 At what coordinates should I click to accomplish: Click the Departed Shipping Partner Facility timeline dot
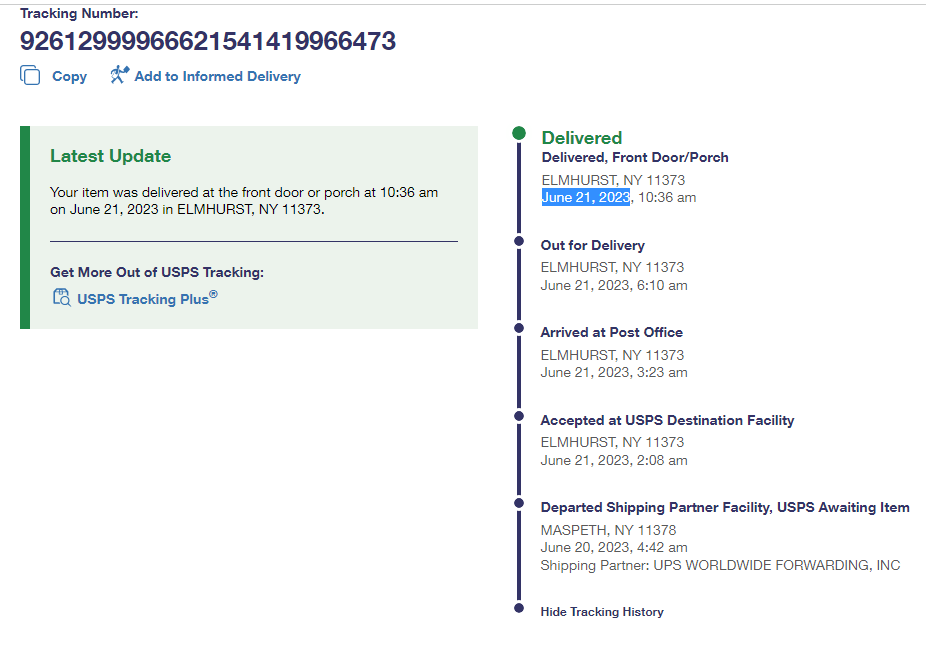point(518,503)
